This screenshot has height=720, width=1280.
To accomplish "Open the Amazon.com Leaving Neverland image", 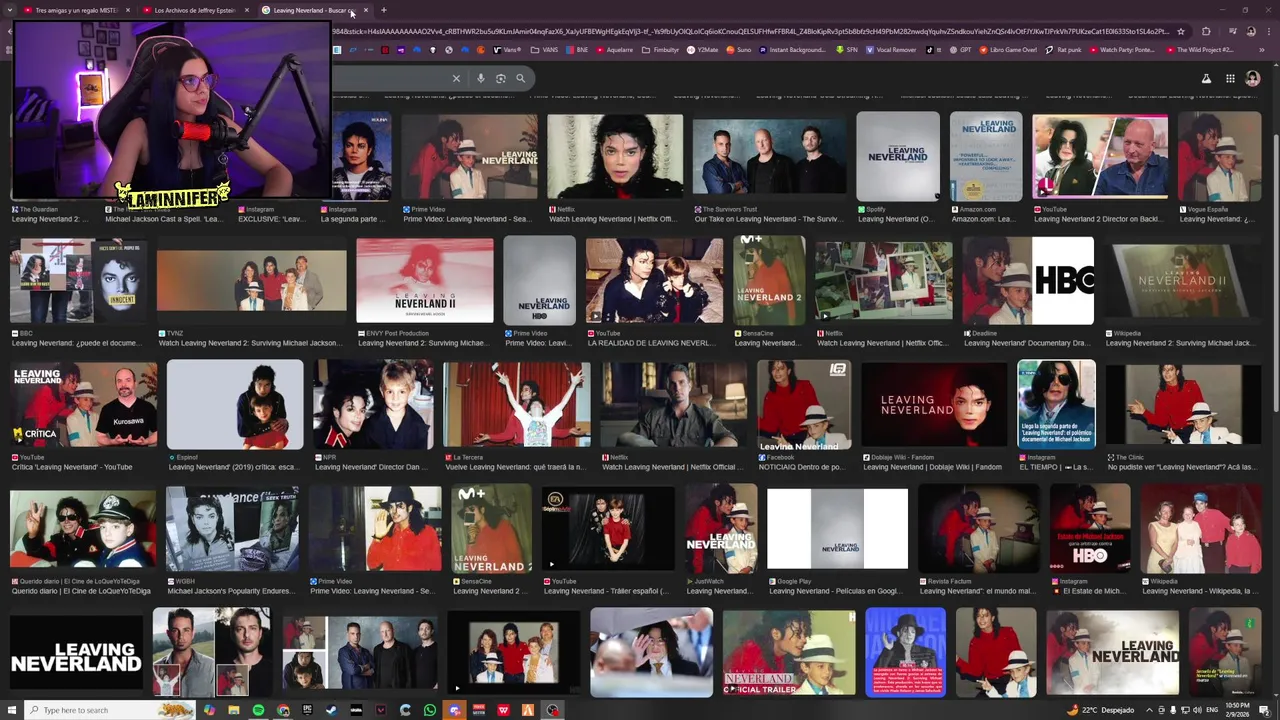I will [x=986, y=157].
